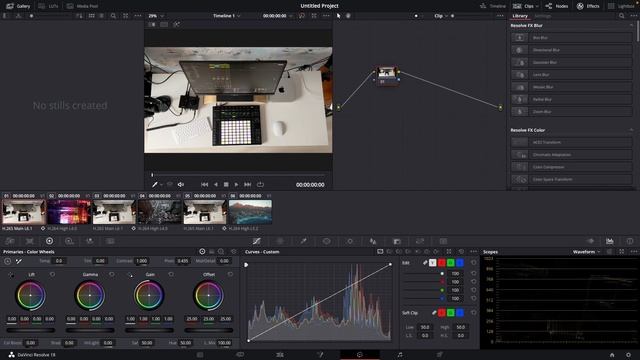Open the viewer zoom percentage dropdown
This screenshot has height=360, width=640.
156,16
